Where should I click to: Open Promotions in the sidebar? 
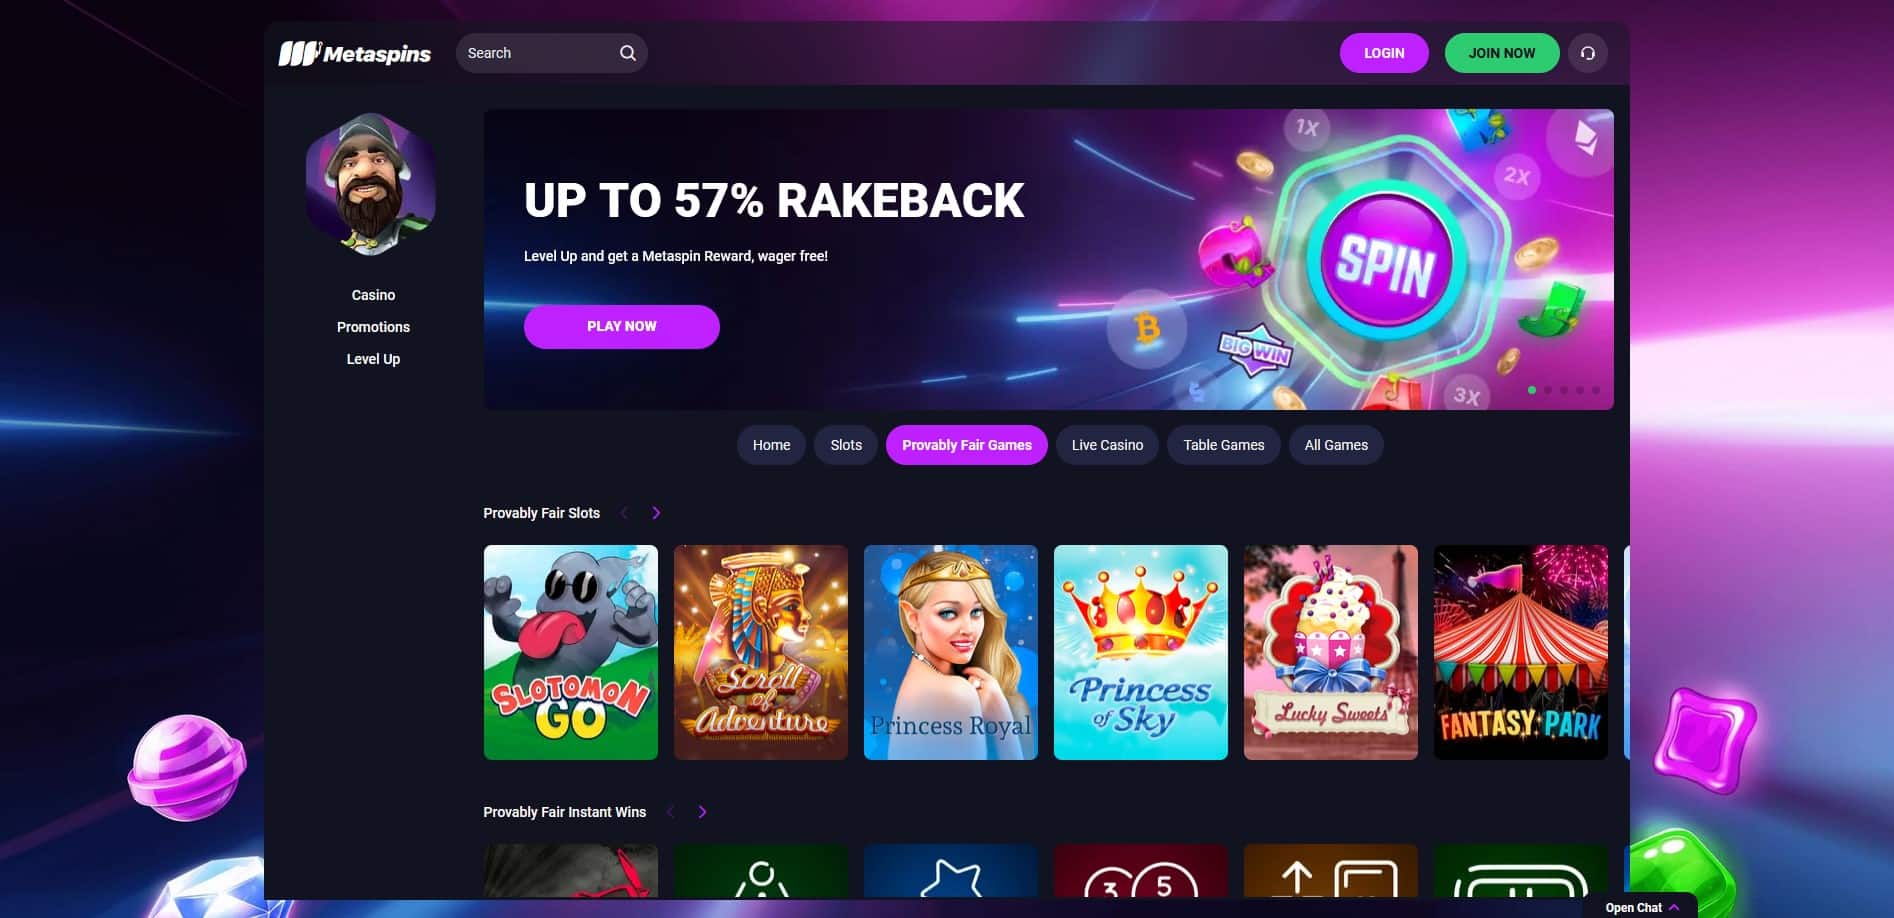coord(373,327)
